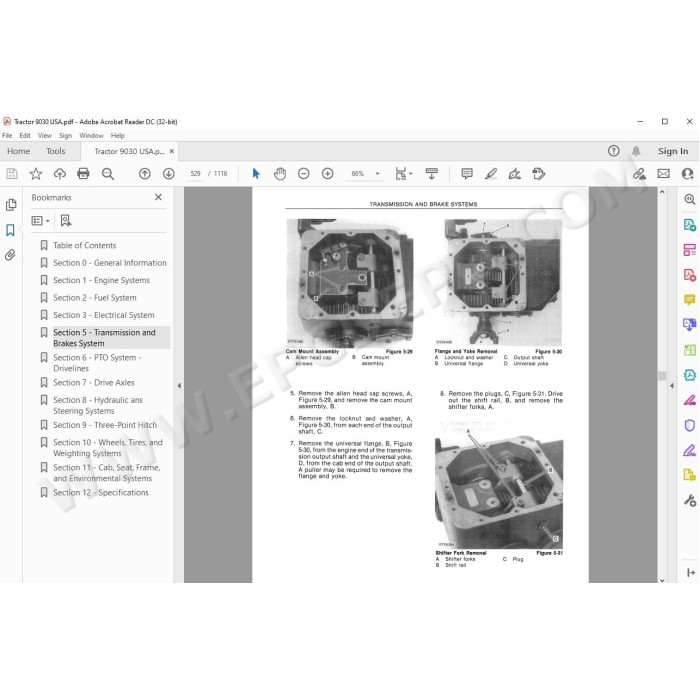The height and width of the screenshot is (700, 700).
Task: Click the page number field
Action: point(195,174)
